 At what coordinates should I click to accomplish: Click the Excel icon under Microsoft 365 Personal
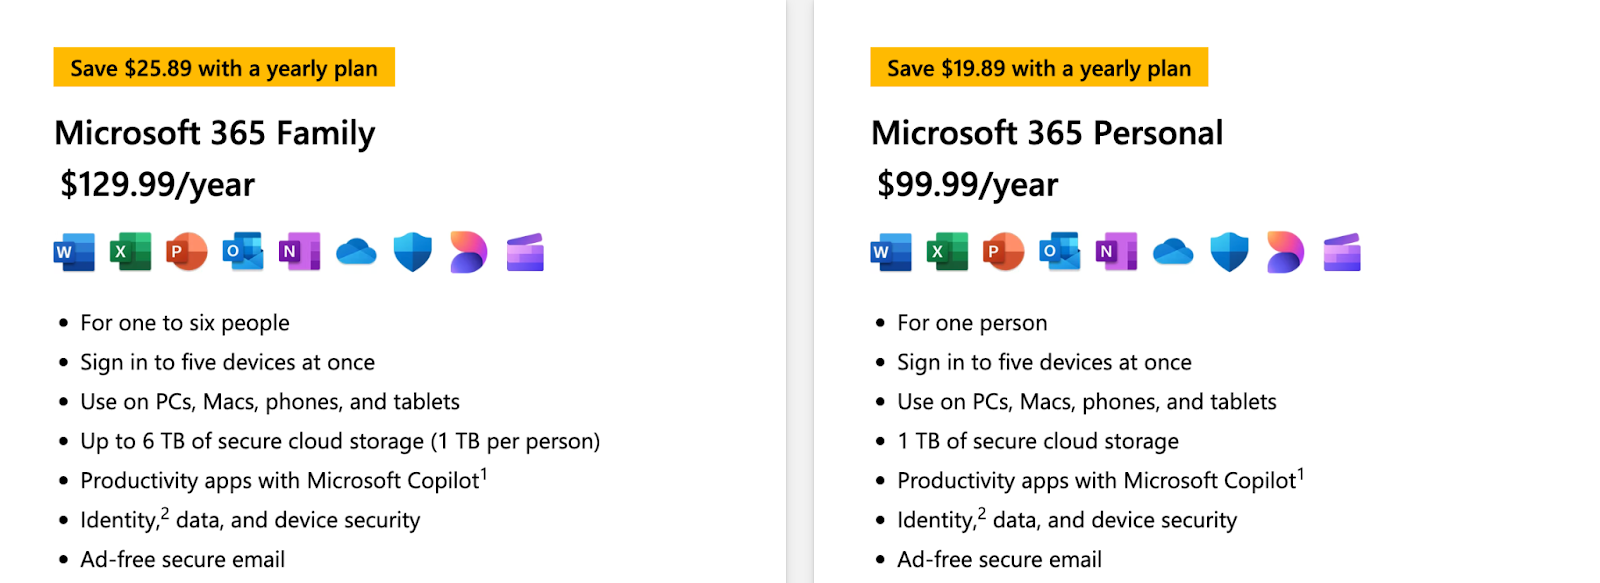(947, 252)
